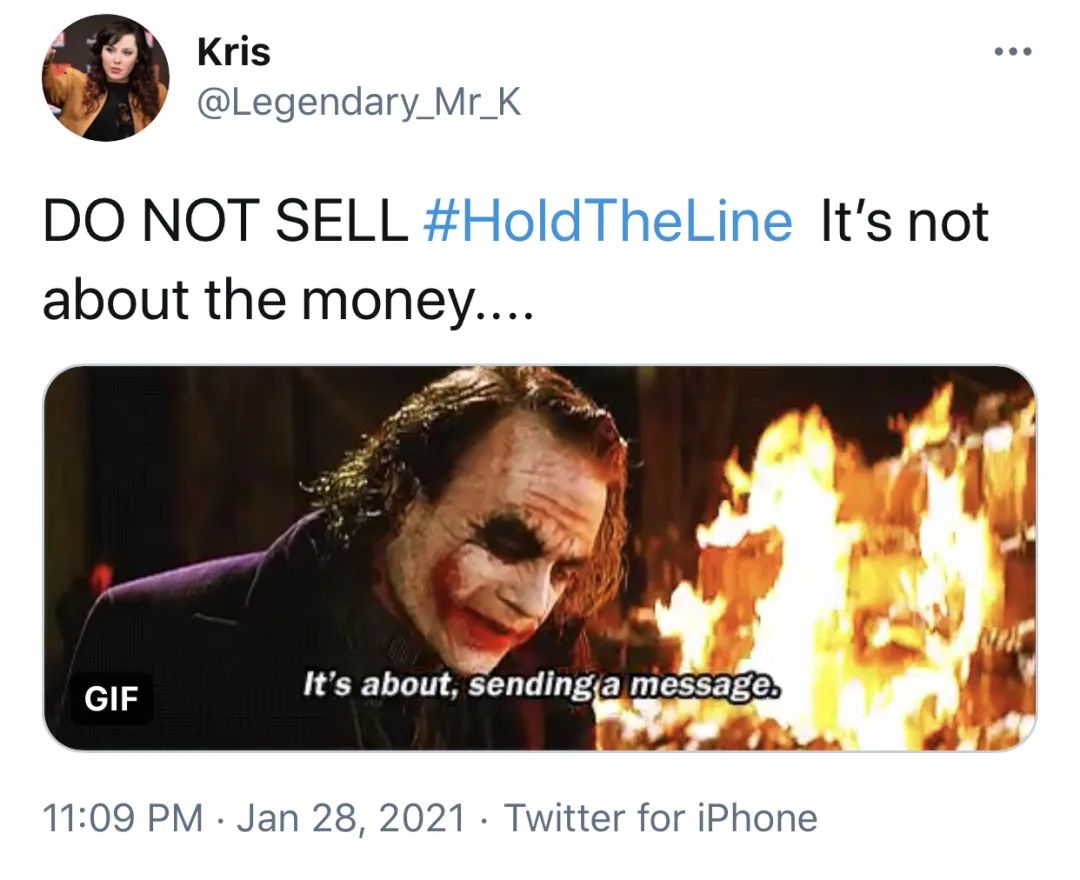Click the "DO NOT SELL" tweet text

tap(225, 222)
